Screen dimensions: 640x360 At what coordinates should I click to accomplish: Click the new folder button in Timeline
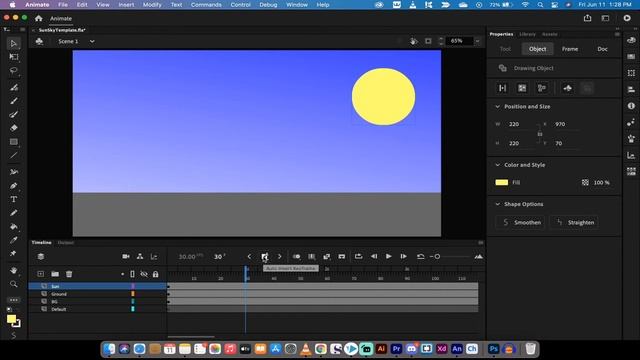[x=55, y=274]
